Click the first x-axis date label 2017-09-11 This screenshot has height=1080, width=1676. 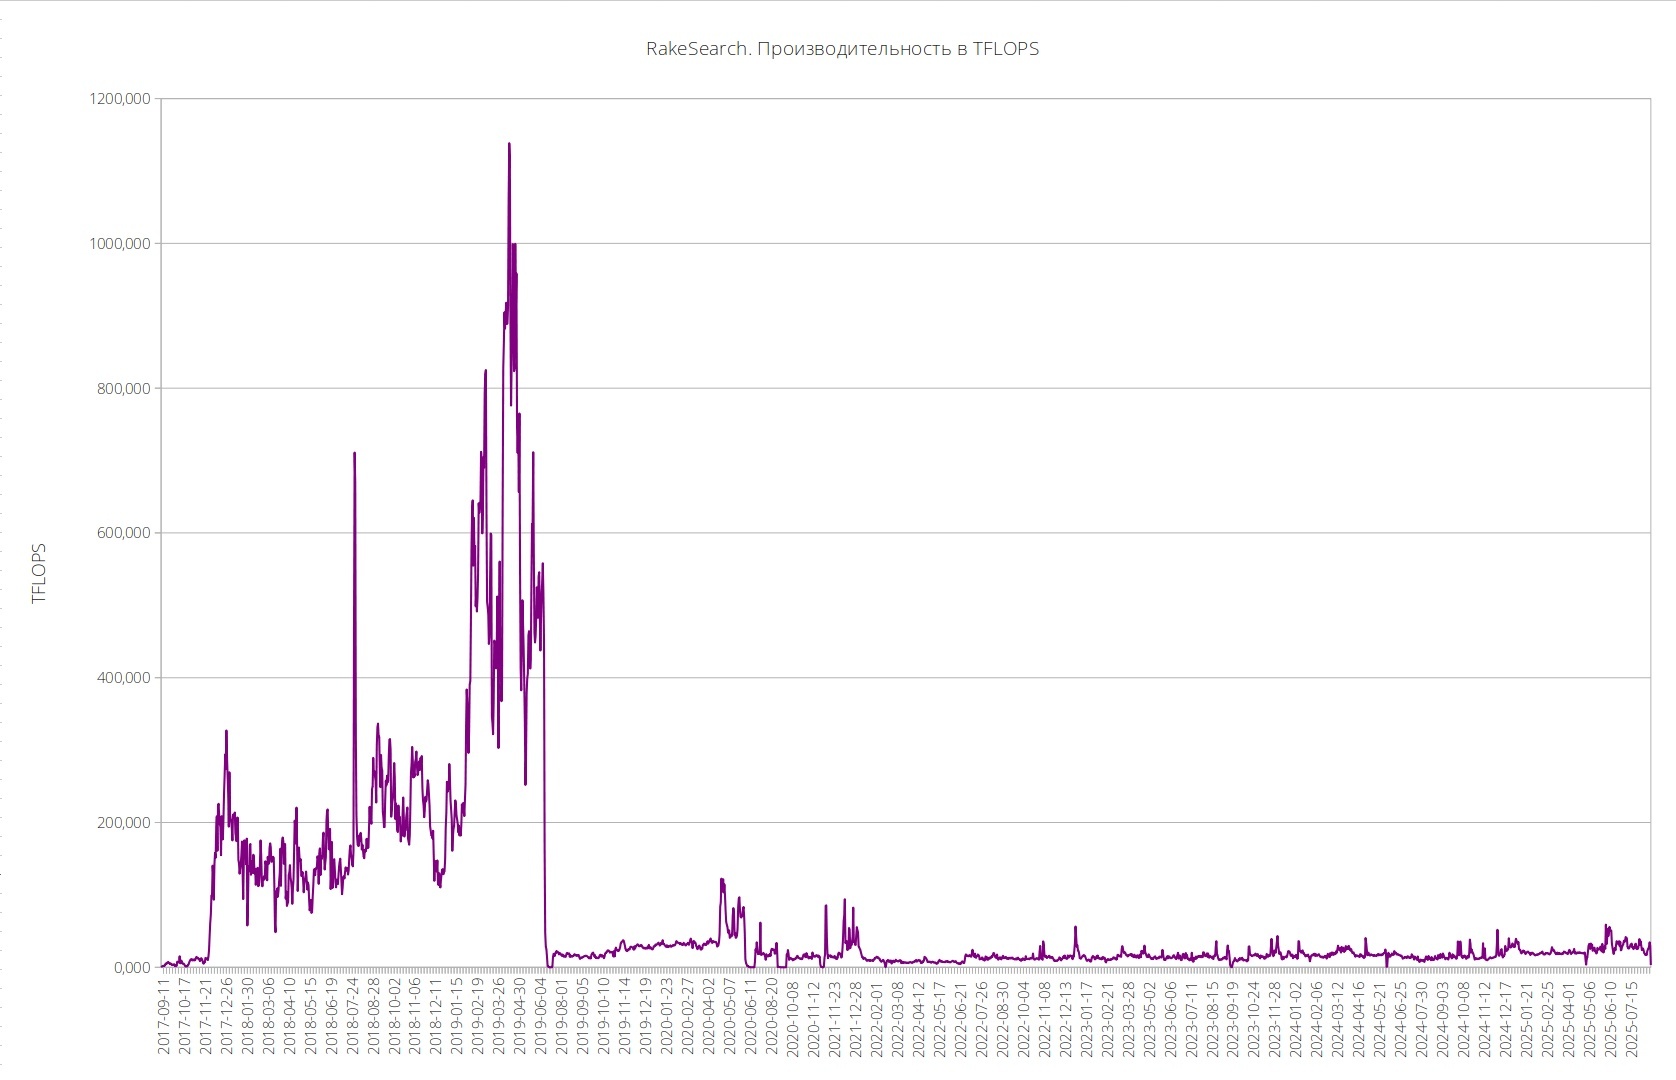click(164, 1017)
